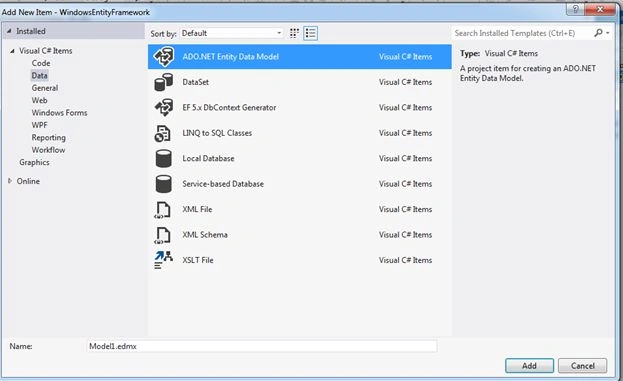623x381 pixels.
Task: Select the LINQ to SQL Classes name
Action: (x=217, y=133)
